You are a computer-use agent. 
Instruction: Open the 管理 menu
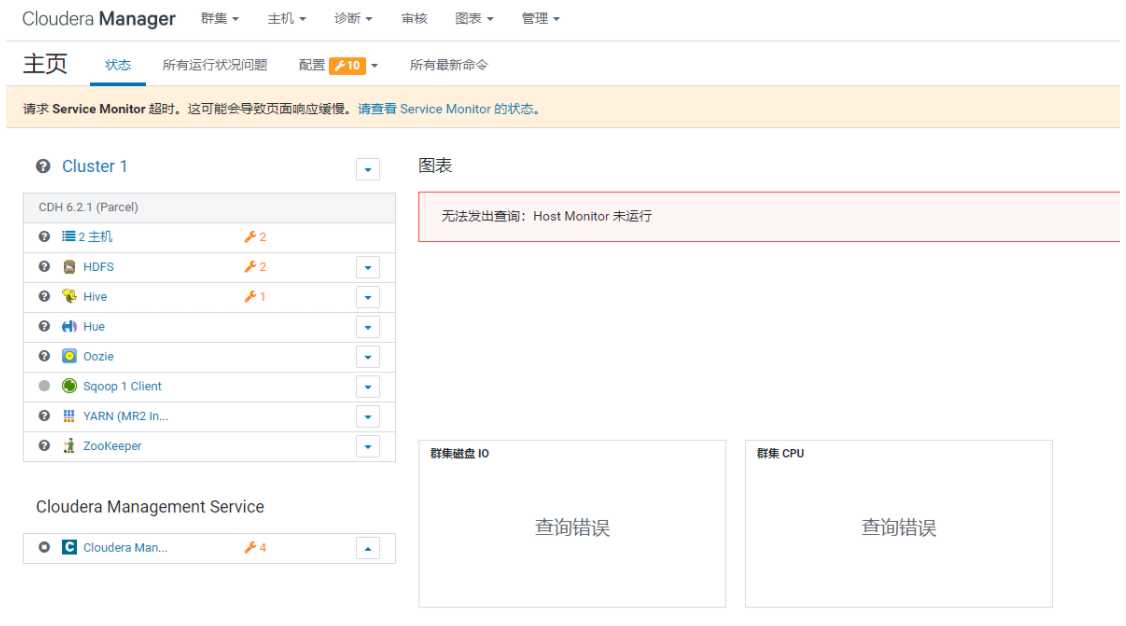tap(540, 19)
